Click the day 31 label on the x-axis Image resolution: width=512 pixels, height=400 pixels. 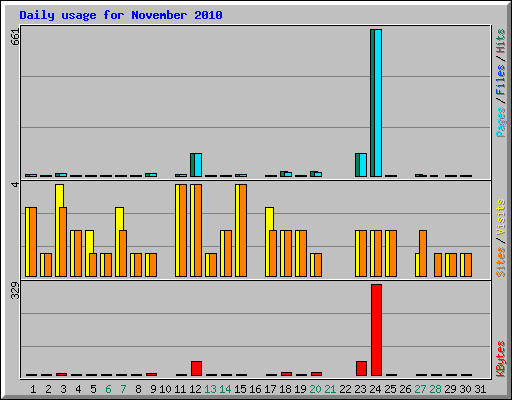(x=480, y=389)
